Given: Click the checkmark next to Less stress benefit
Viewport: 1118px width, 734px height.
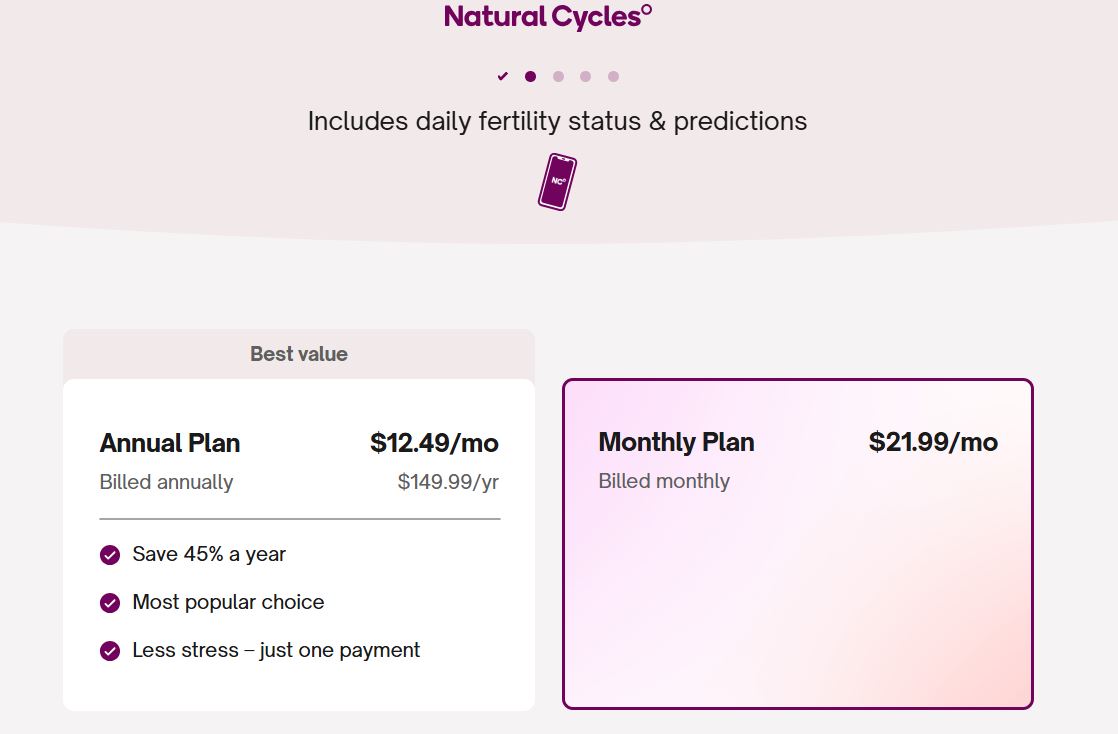Looking at the screenshot, I should coord(108,650).
